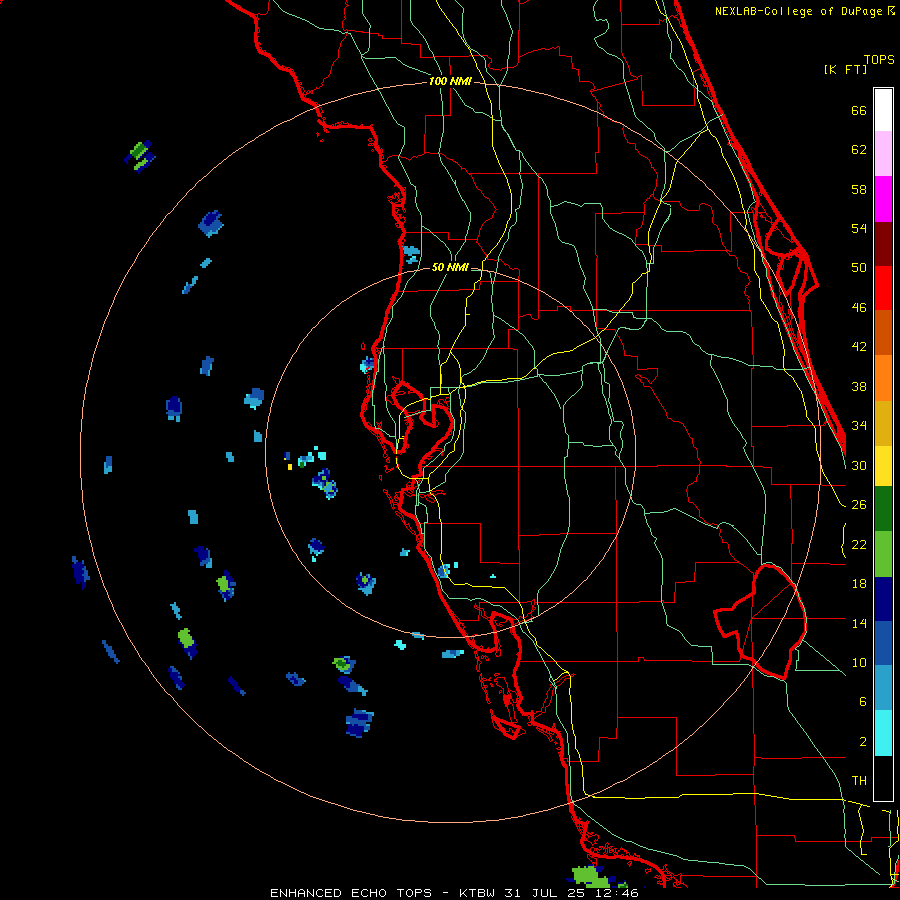Click the medium blue legend swatch
900x900 pixels.
883,643
